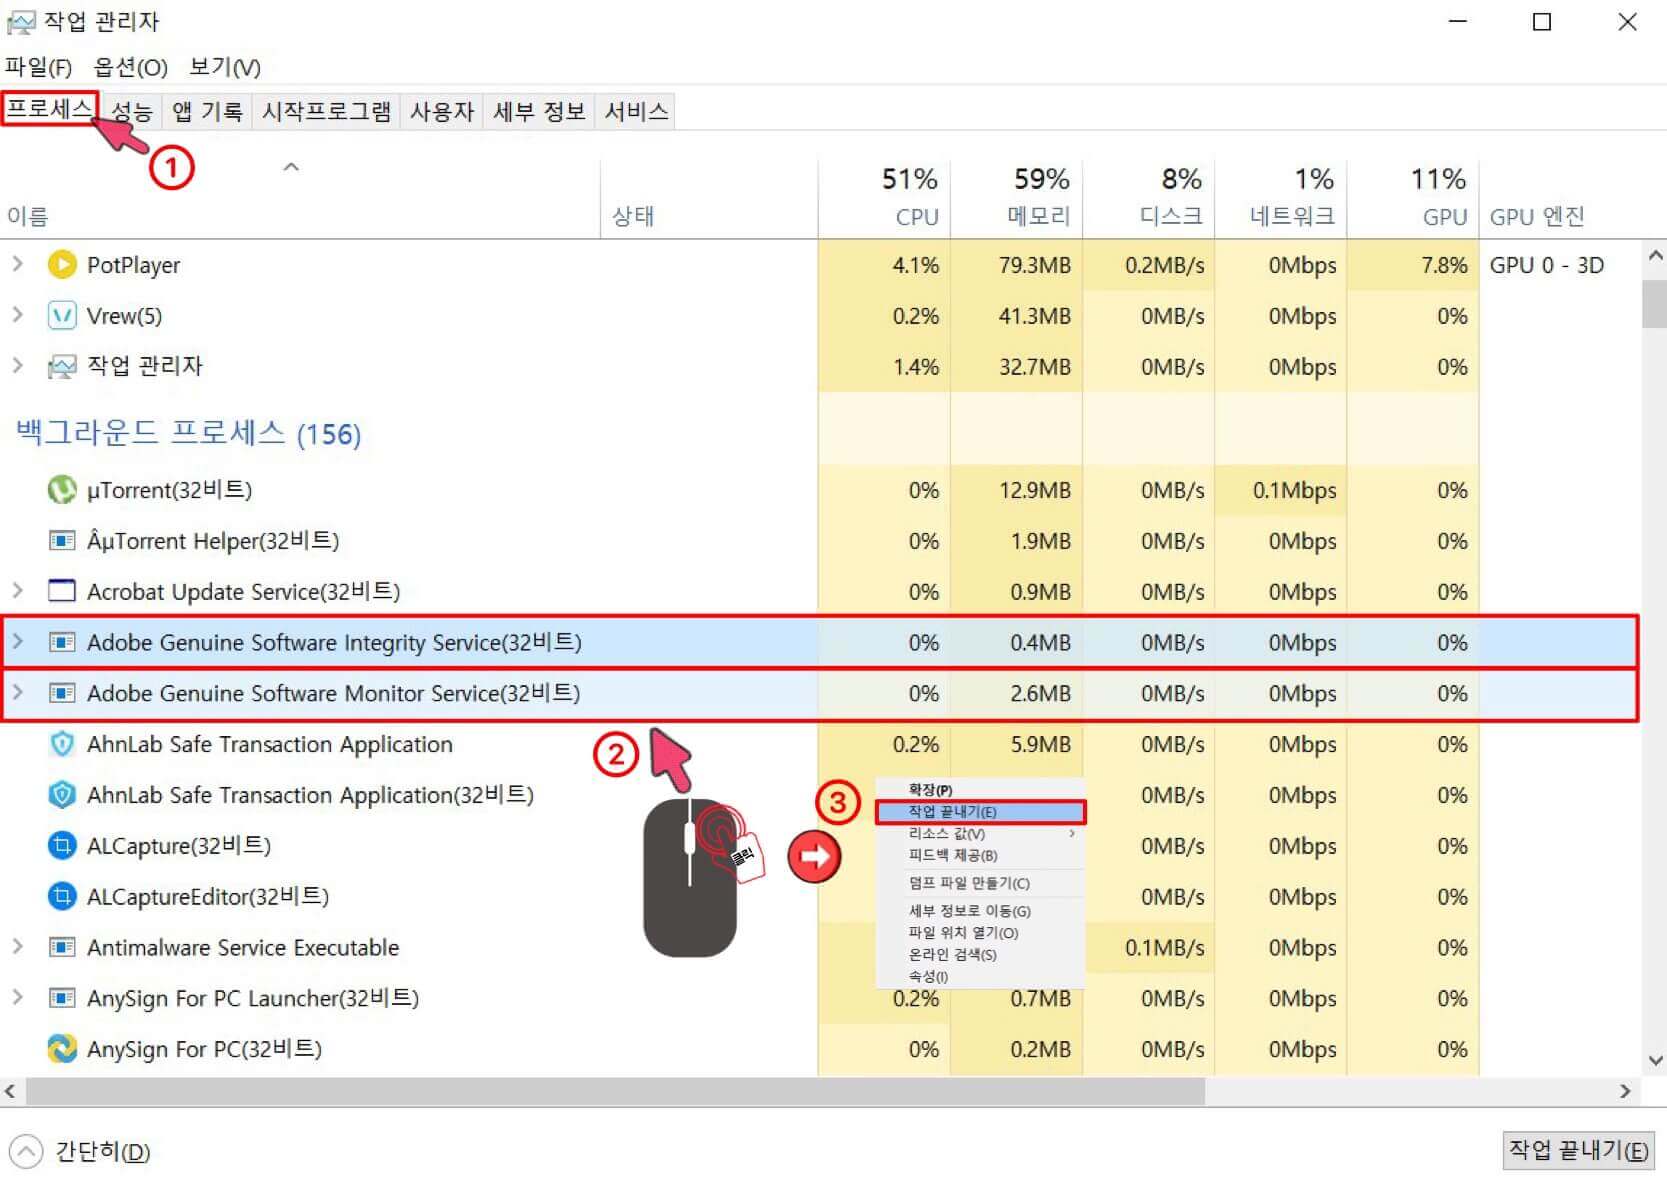This screenshot has height=1189, width=1667.
Task: Choose 속성(I) in the context menu
Action: click(x=980, y=977)
